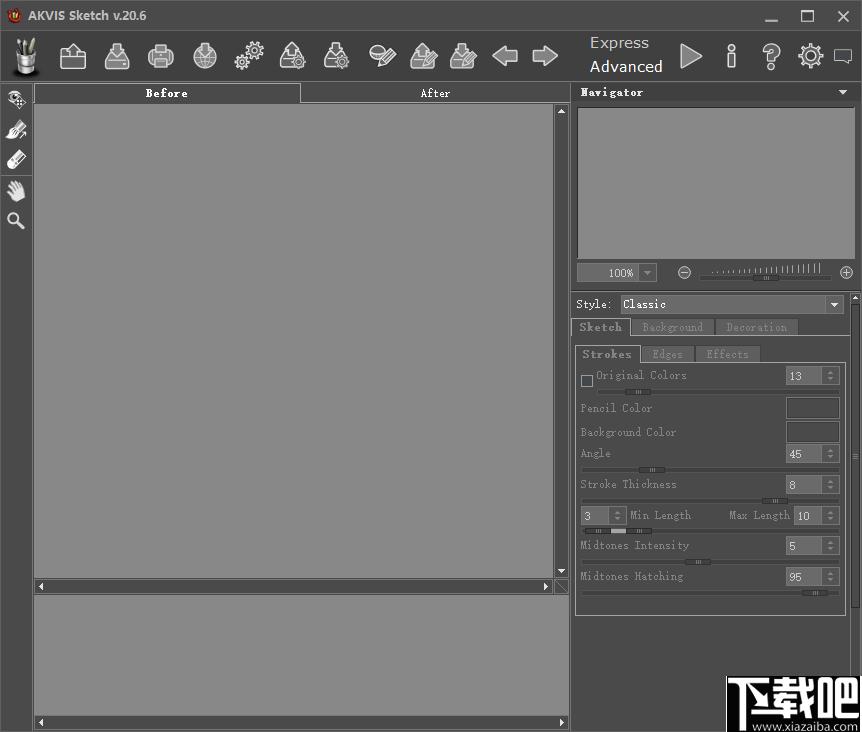
Task: Open an image with the upload tray icon
Action: click(73, 56)
